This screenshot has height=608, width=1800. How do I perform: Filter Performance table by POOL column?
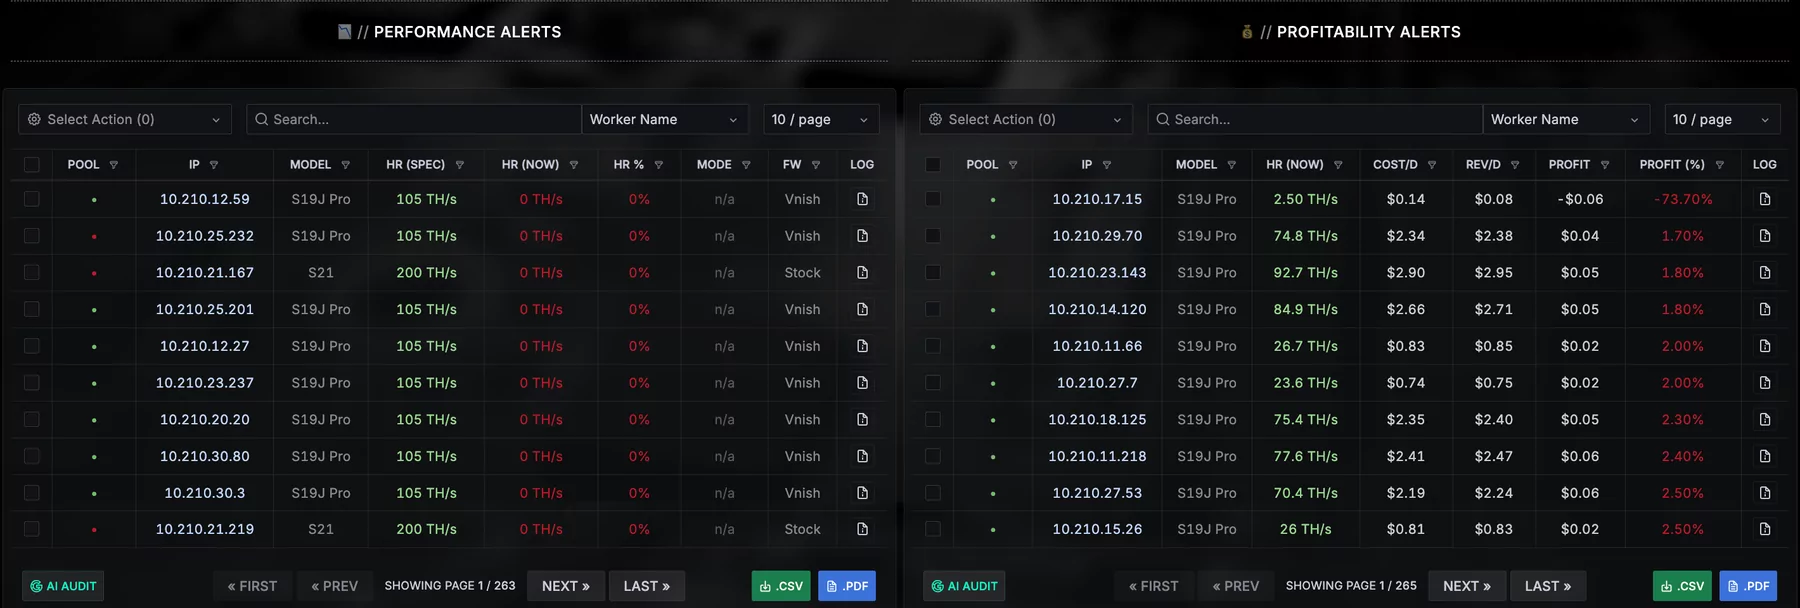[x=114, y=165]
